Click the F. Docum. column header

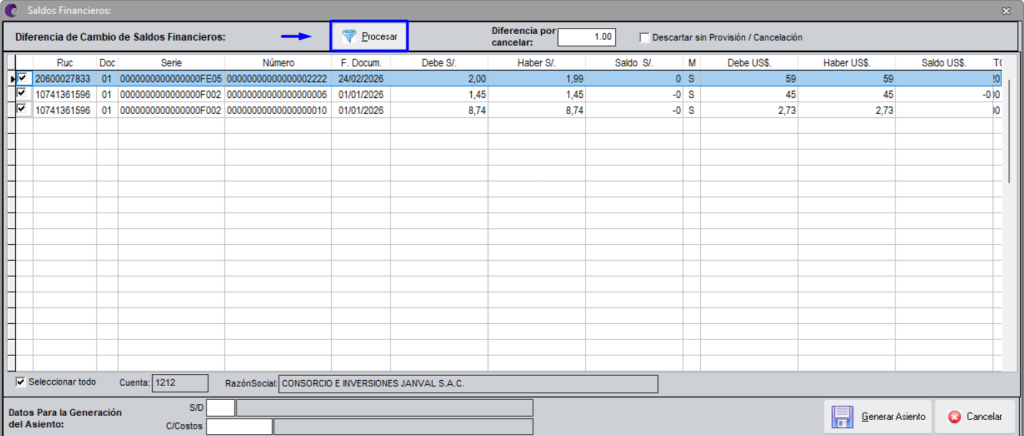coord(361,63)
